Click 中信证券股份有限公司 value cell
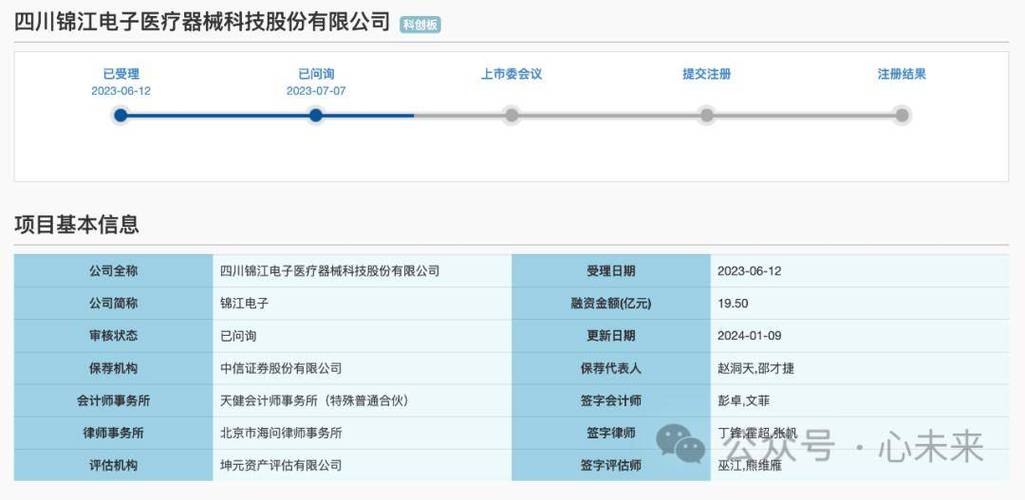1025x500 pixels. 361,368
